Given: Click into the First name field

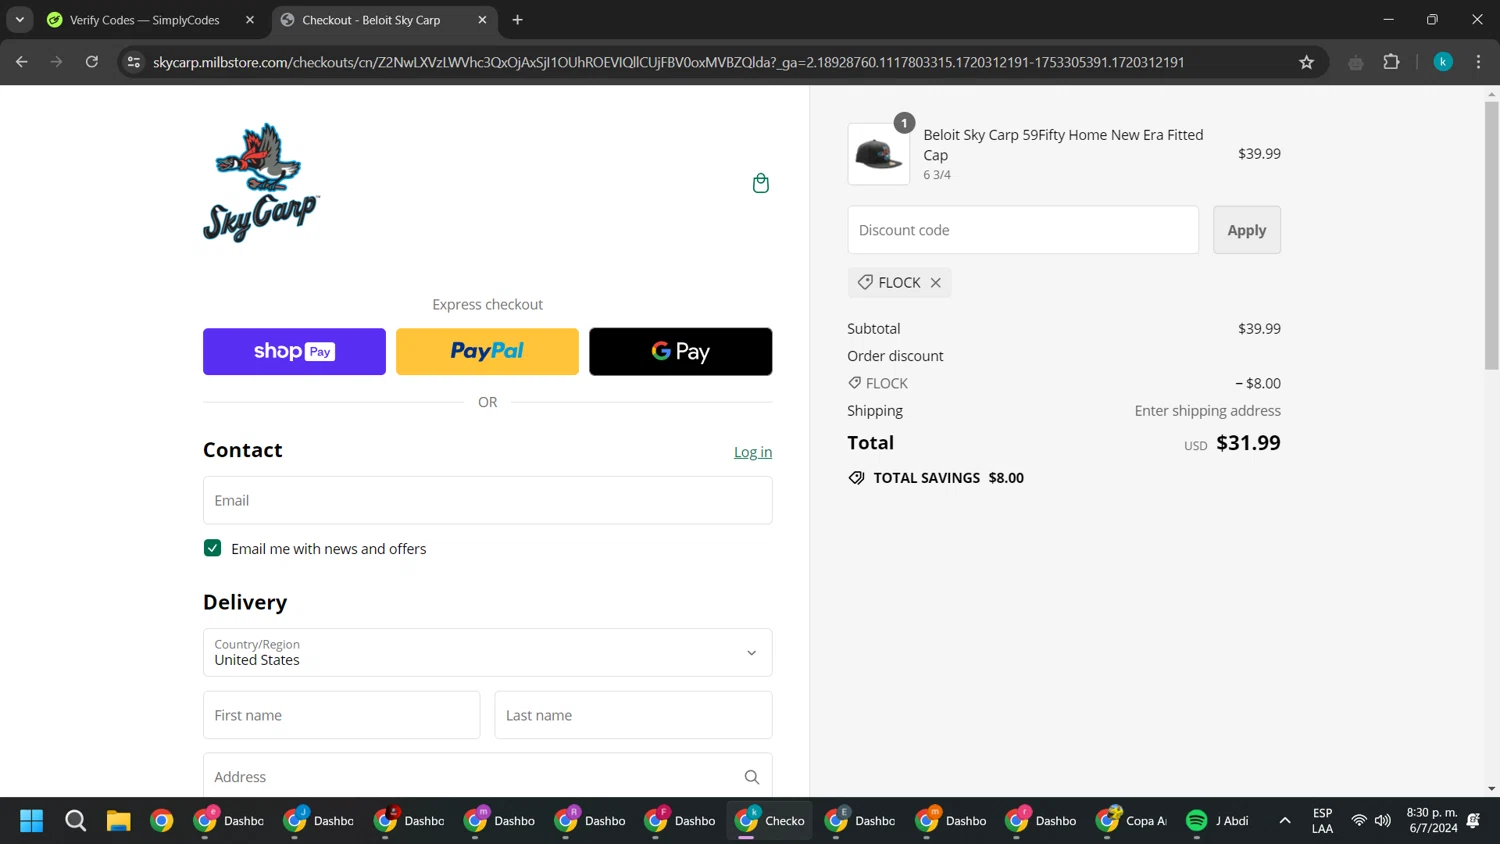Looking at the screenshot, I should click(x=342, y=716).
